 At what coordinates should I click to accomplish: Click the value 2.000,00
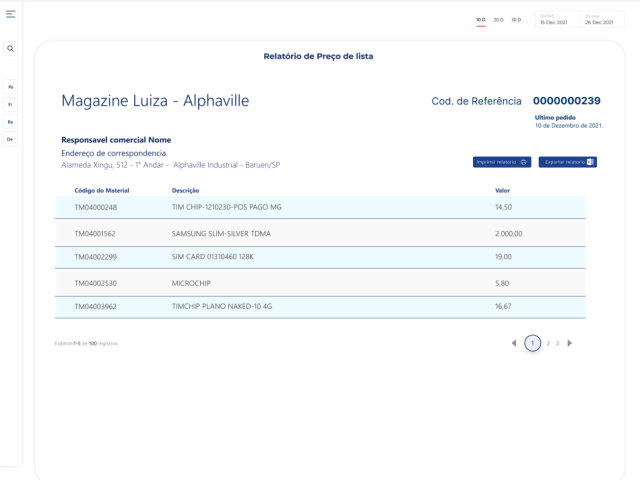click(x=509, y=234)
